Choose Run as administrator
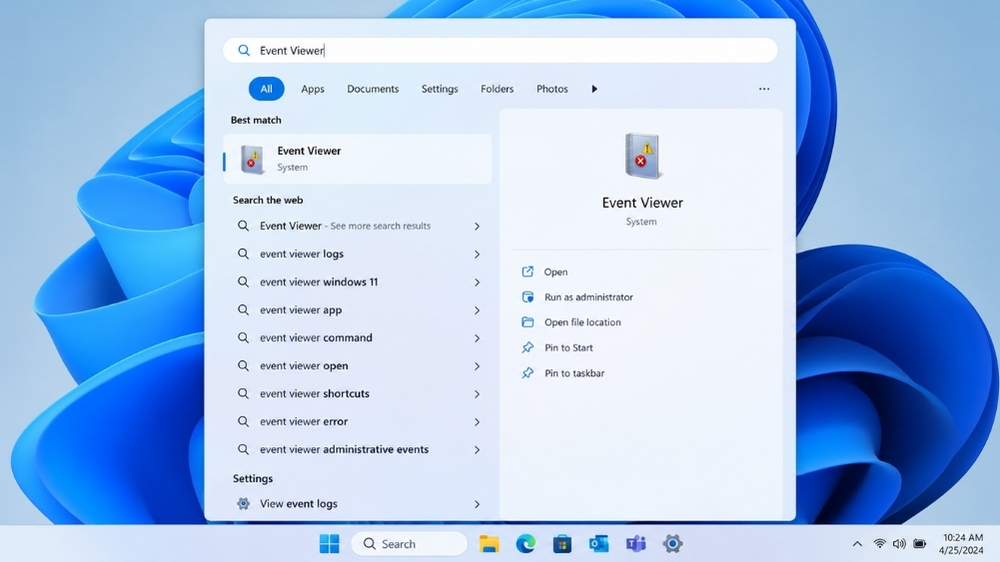 pyautogui.click(x=589, y=297)
